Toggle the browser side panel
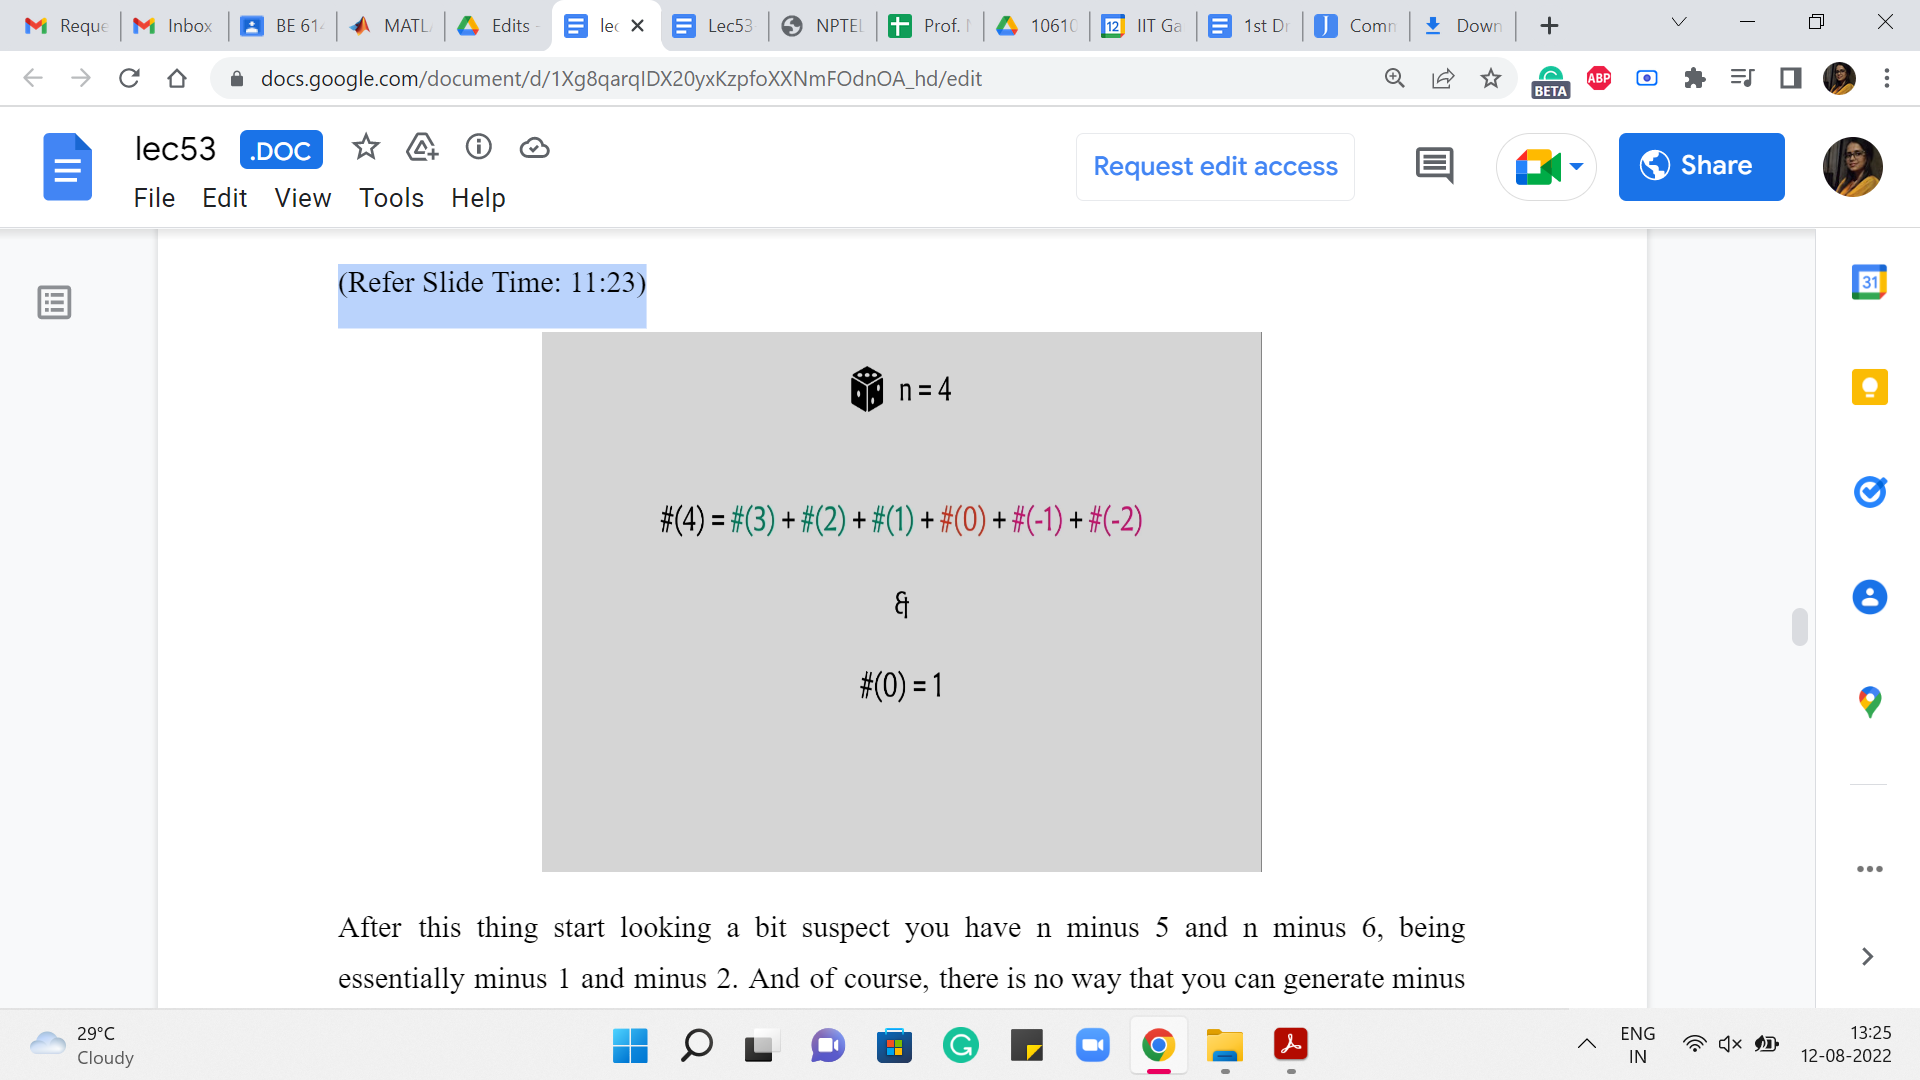1920x1080 pixels. (x=1791, y=78)
